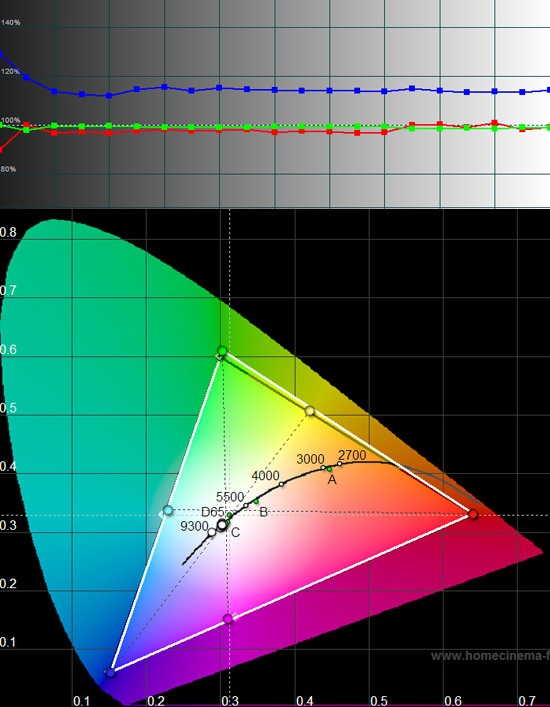The width and height of the screenshot is (550, 707).
Task: Select the 4000 marker on the black-body curve
Action: (x=281, y=484)
